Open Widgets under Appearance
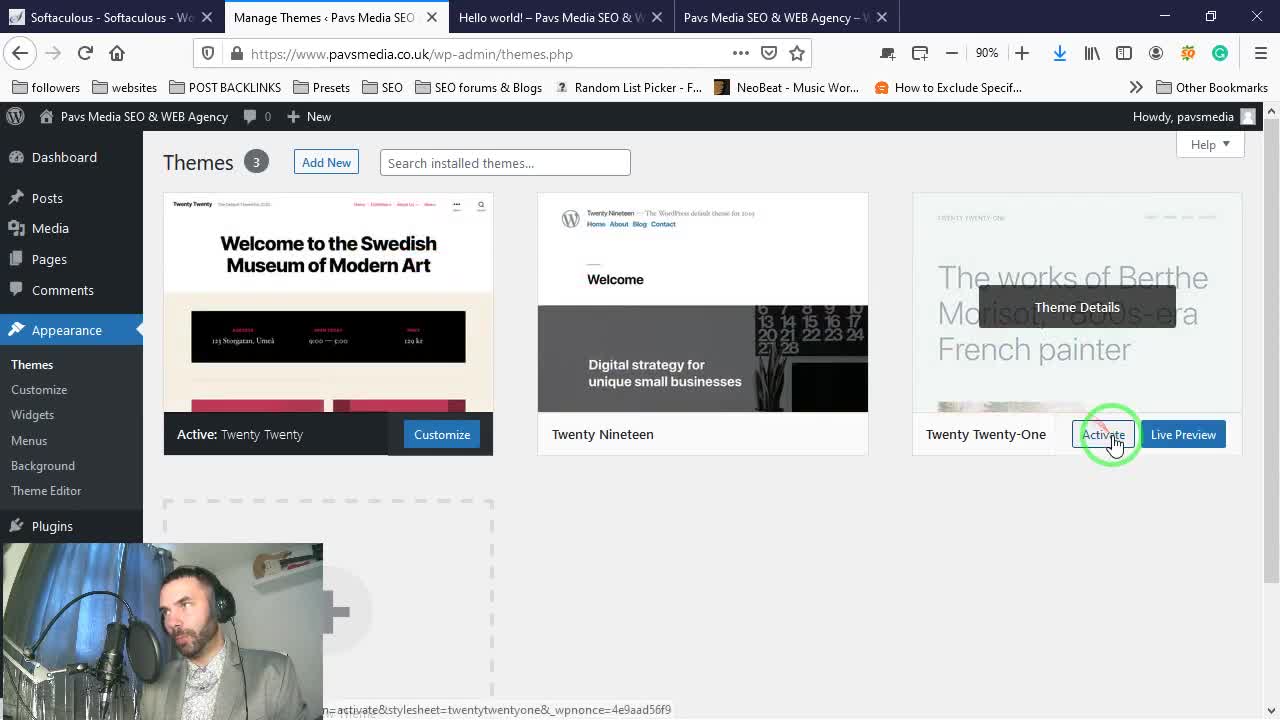 point(32,415)
